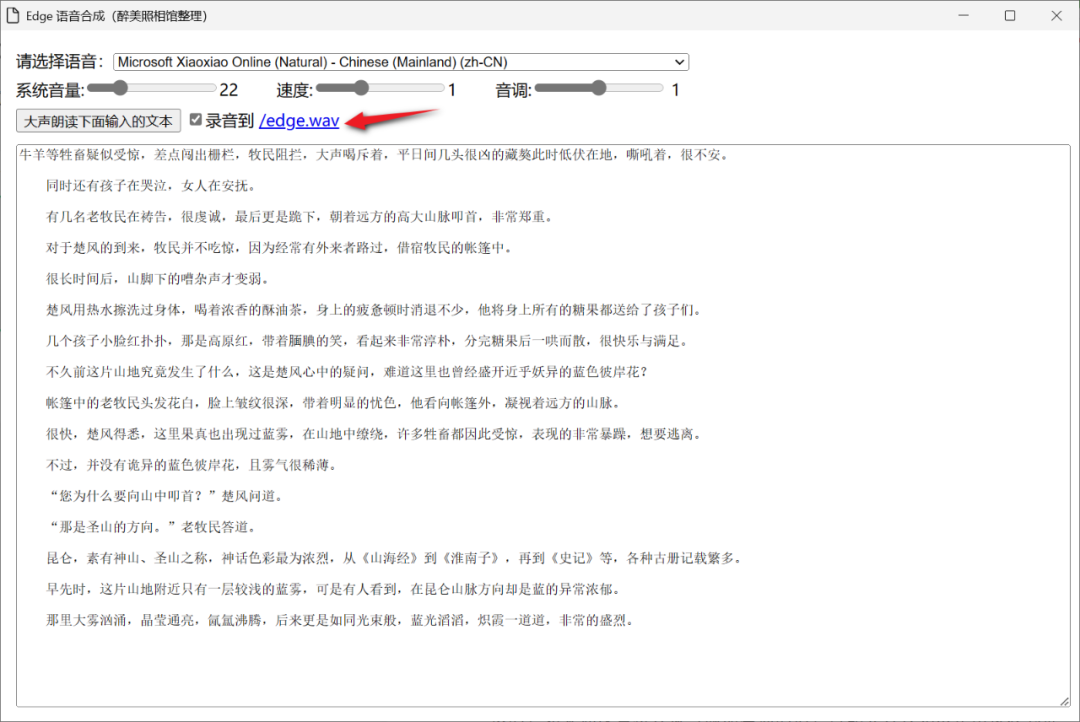Click the line beginning 您为什么要向山中叩首

tap(170, 494)
